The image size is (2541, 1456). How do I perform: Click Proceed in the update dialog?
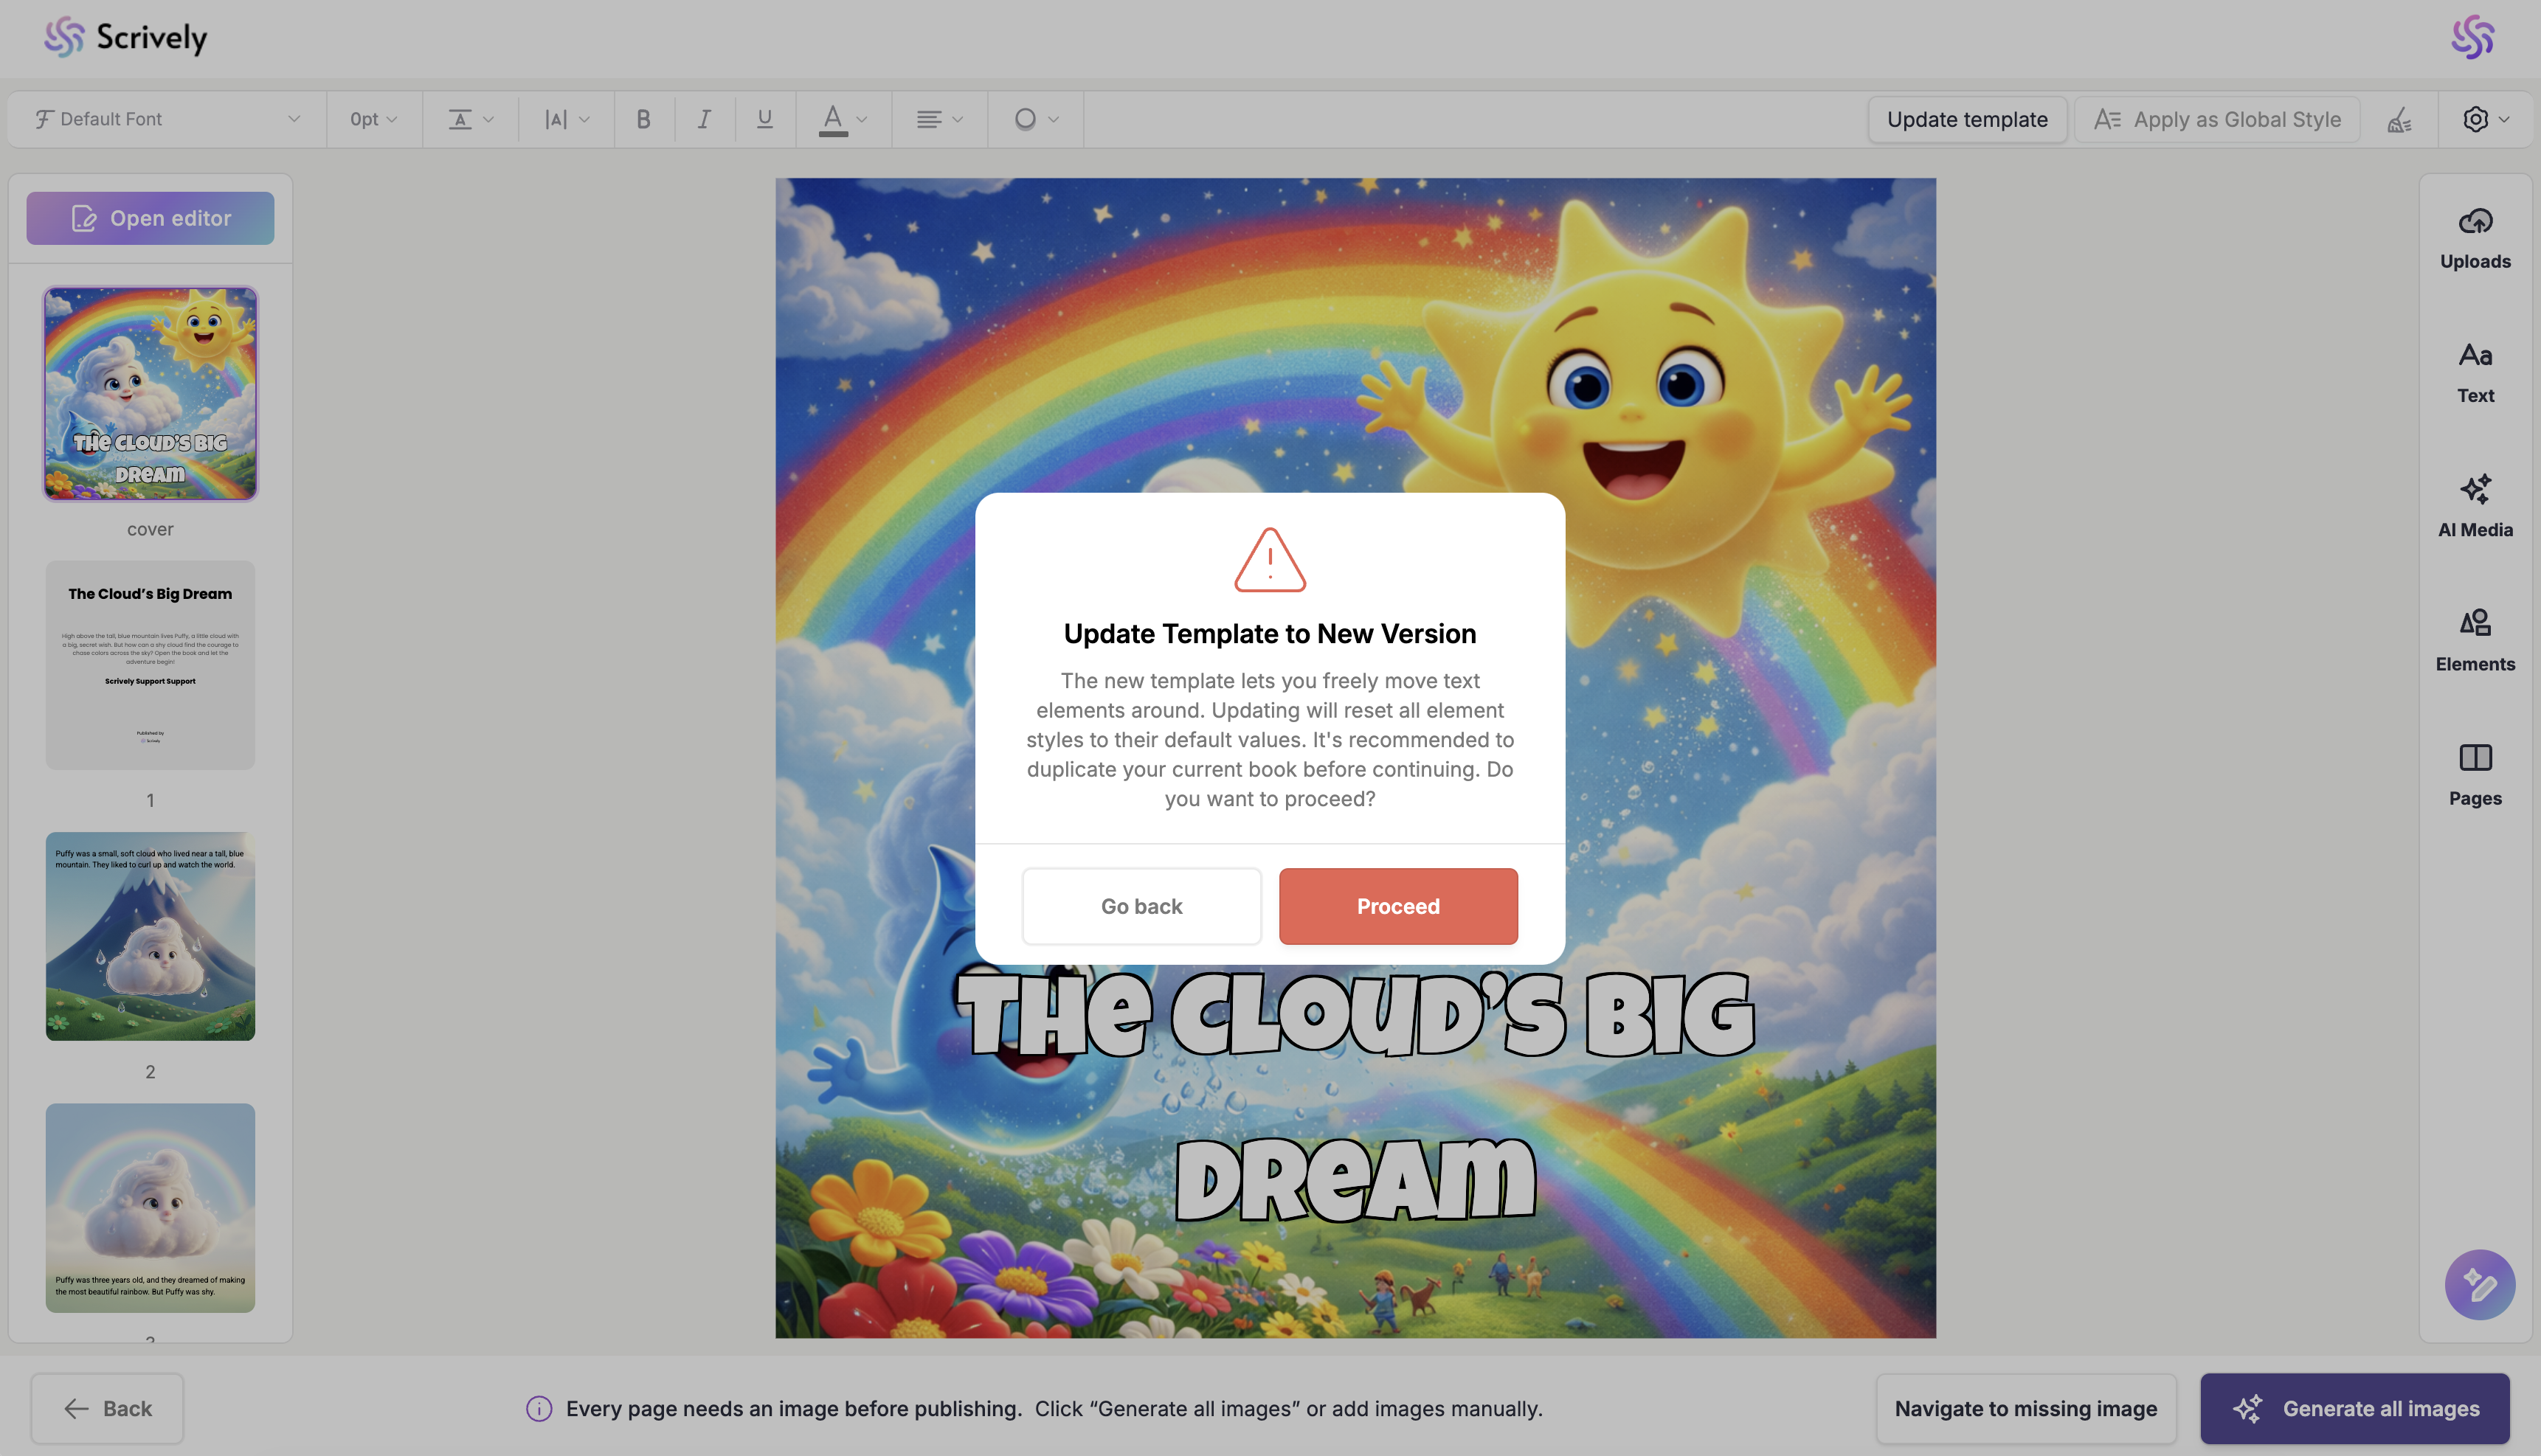pyautogui.click(x=1397, y=906)
